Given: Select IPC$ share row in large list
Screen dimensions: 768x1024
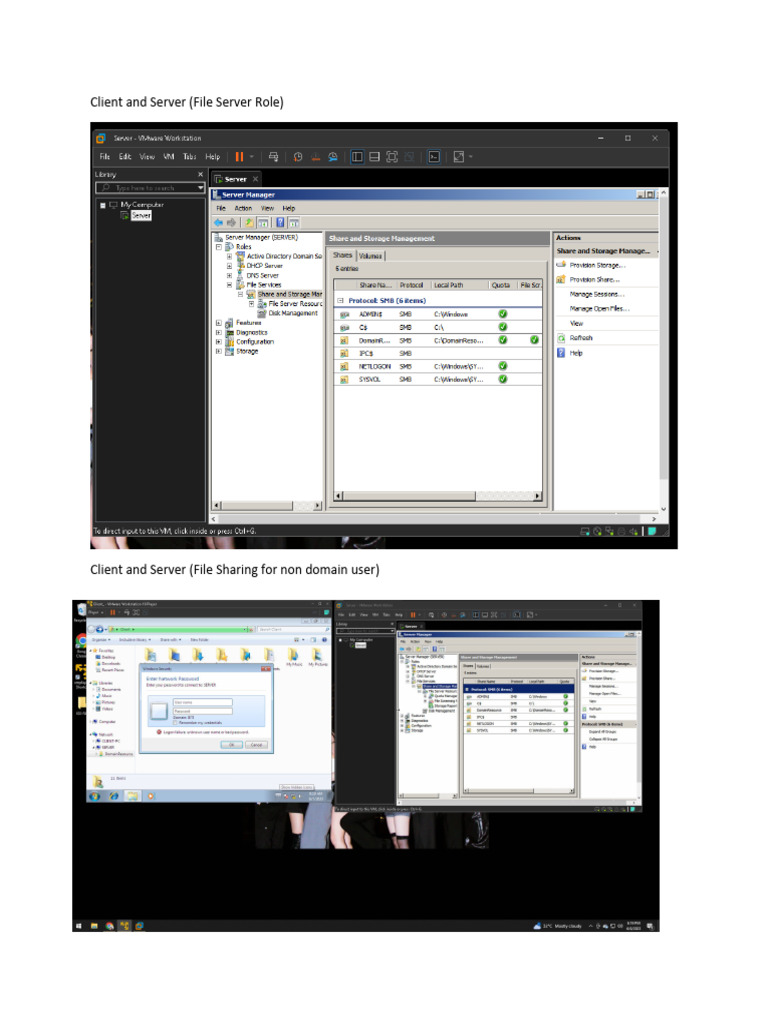Looking at the screenshot, I should (x=438, y=353).
